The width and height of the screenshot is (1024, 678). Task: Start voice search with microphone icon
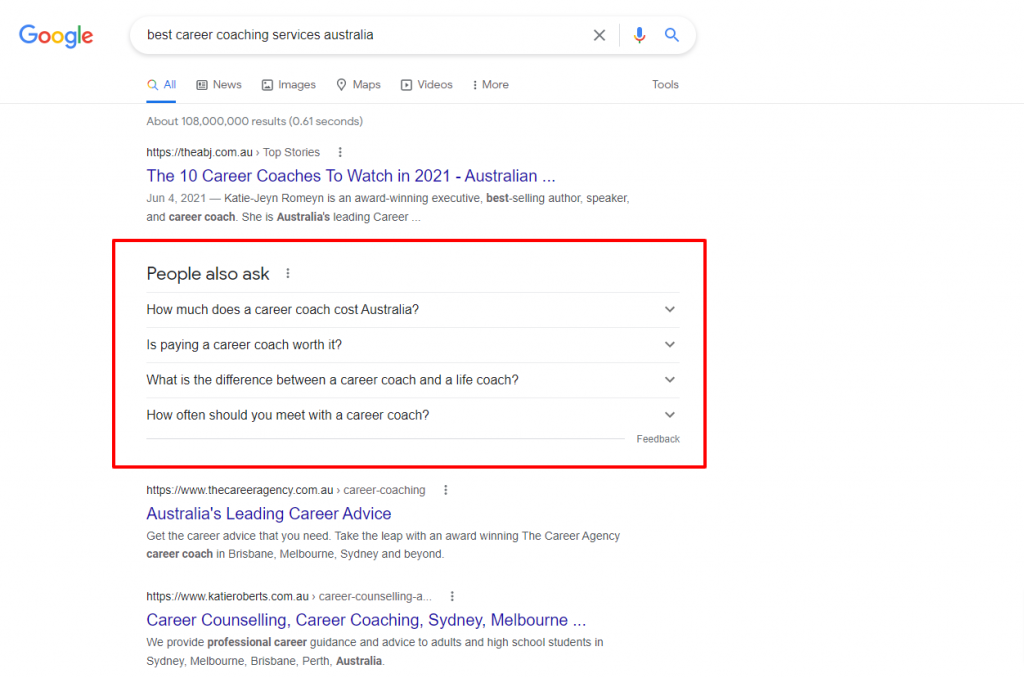[640, 35]
